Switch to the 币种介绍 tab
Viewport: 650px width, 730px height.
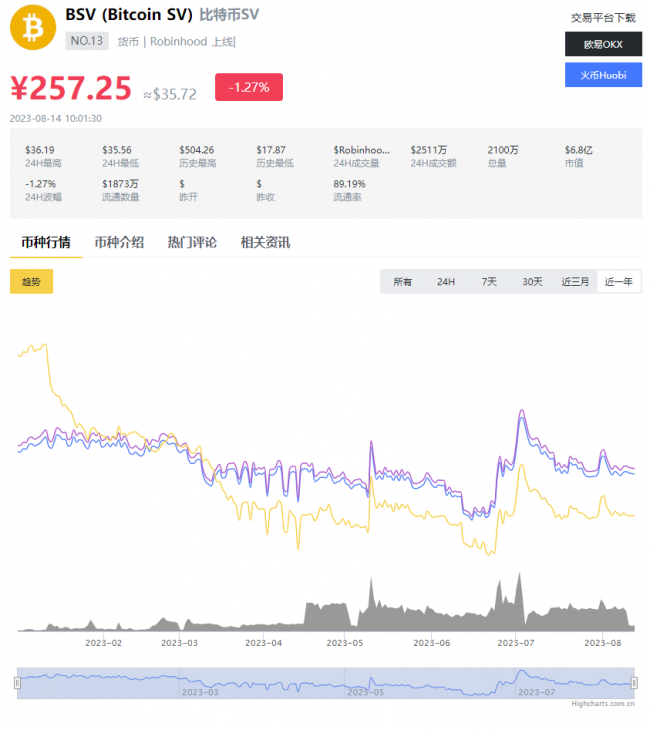click(x=119, y=242)
